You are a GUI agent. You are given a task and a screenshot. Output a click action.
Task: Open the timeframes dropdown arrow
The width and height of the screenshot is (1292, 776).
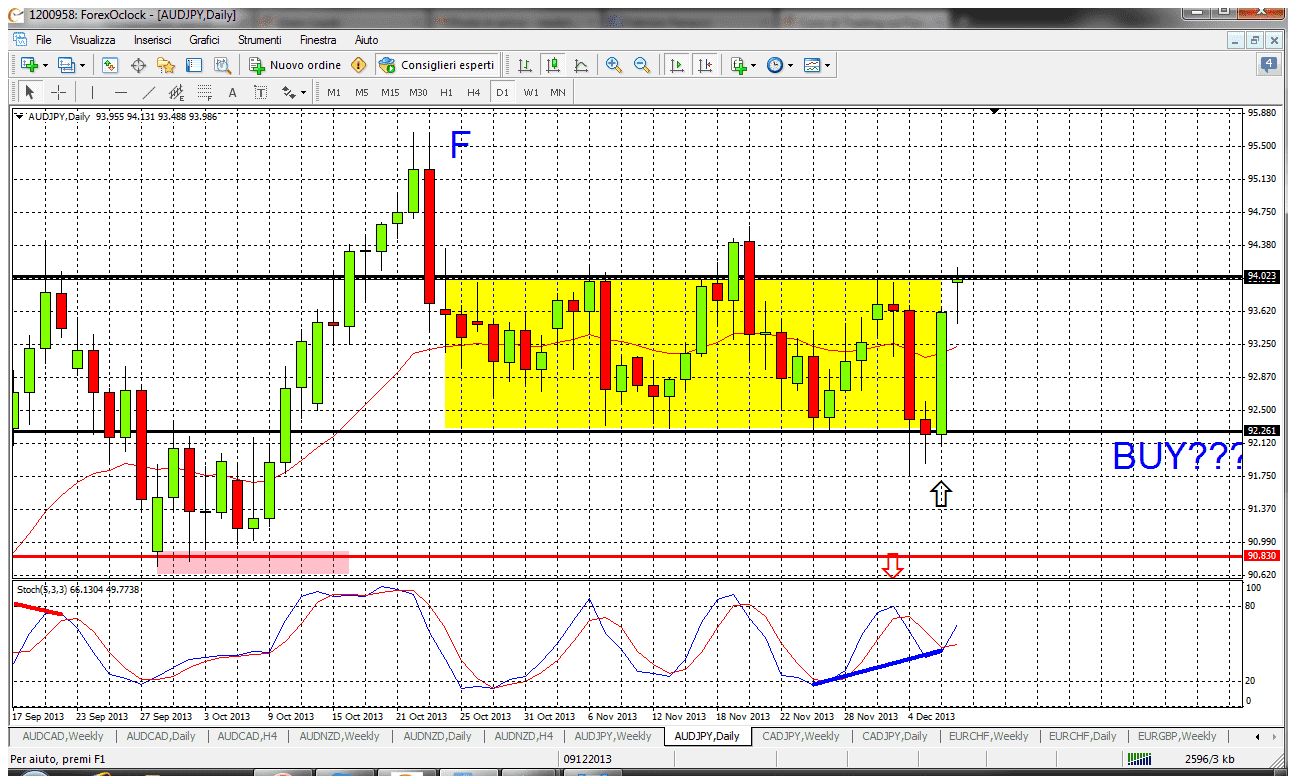tap(790, 64)
